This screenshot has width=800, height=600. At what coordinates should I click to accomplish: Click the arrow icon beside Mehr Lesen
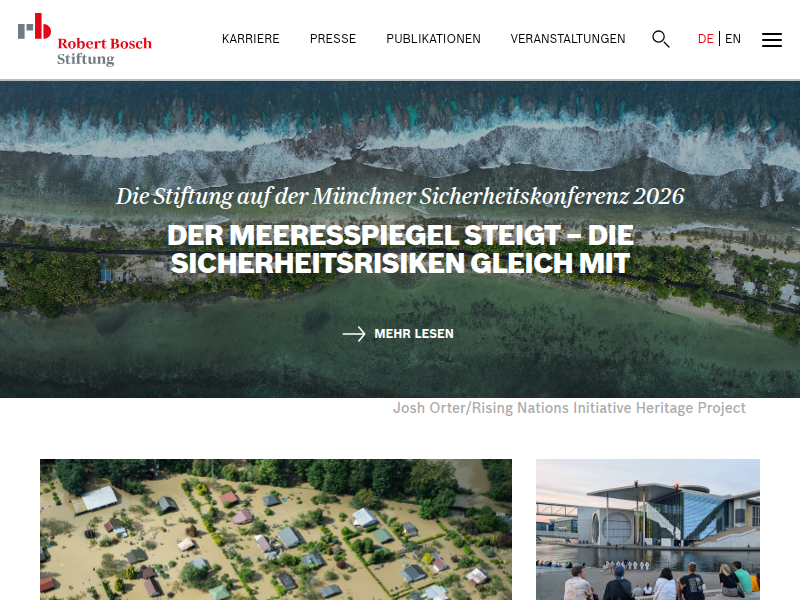[354, 334]
